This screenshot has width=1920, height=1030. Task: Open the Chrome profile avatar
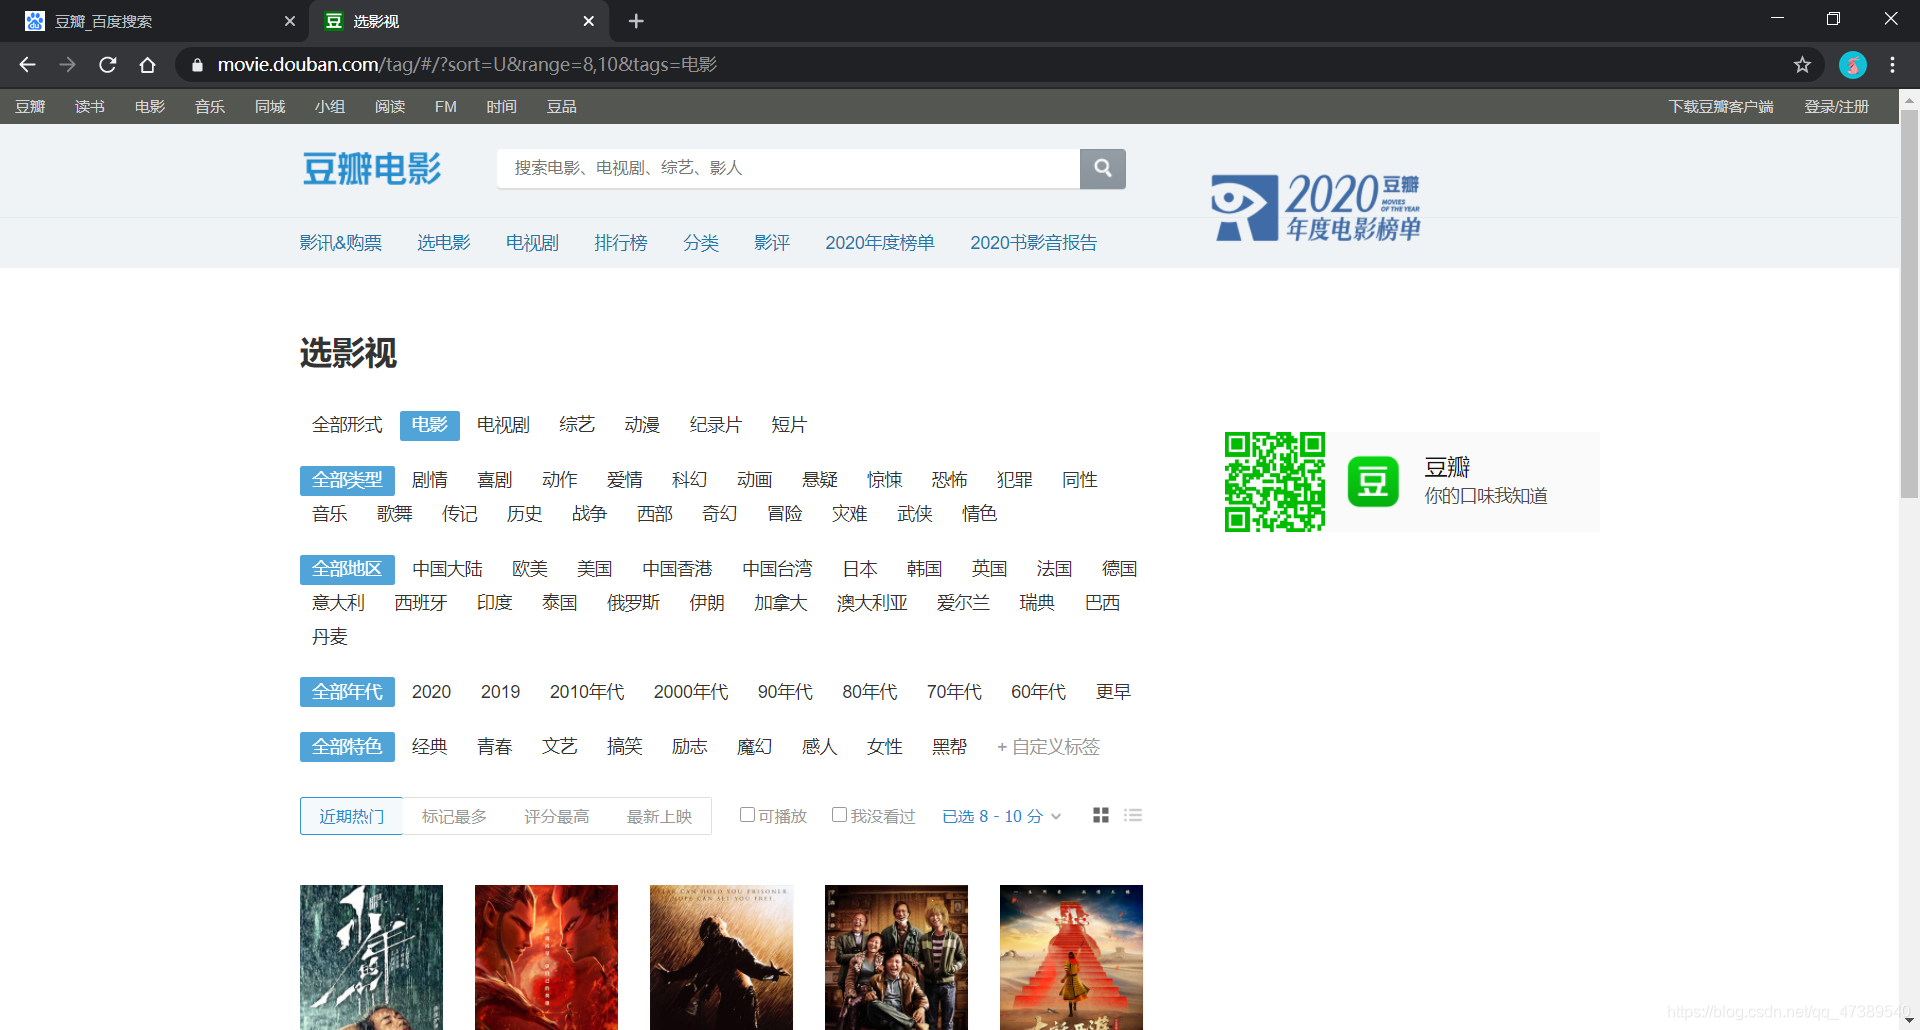point(1853,65)
